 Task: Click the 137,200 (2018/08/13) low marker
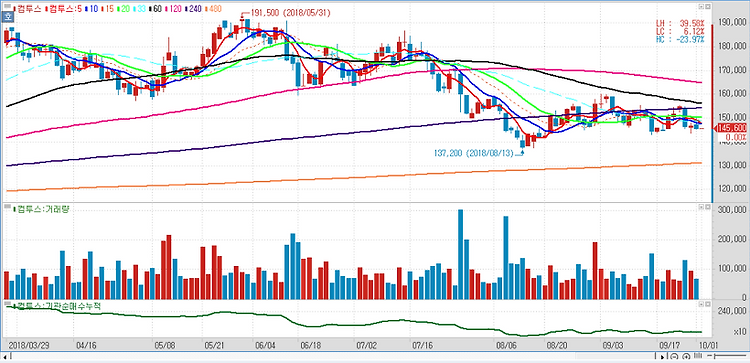479,154
